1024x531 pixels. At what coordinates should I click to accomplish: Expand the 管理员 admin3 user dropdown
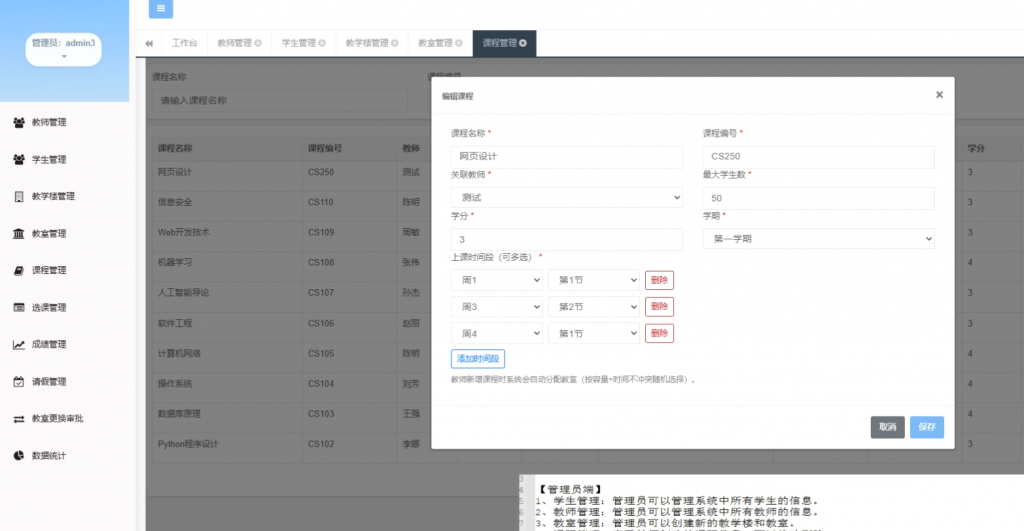pyautogui.click(x=63, y=49)
